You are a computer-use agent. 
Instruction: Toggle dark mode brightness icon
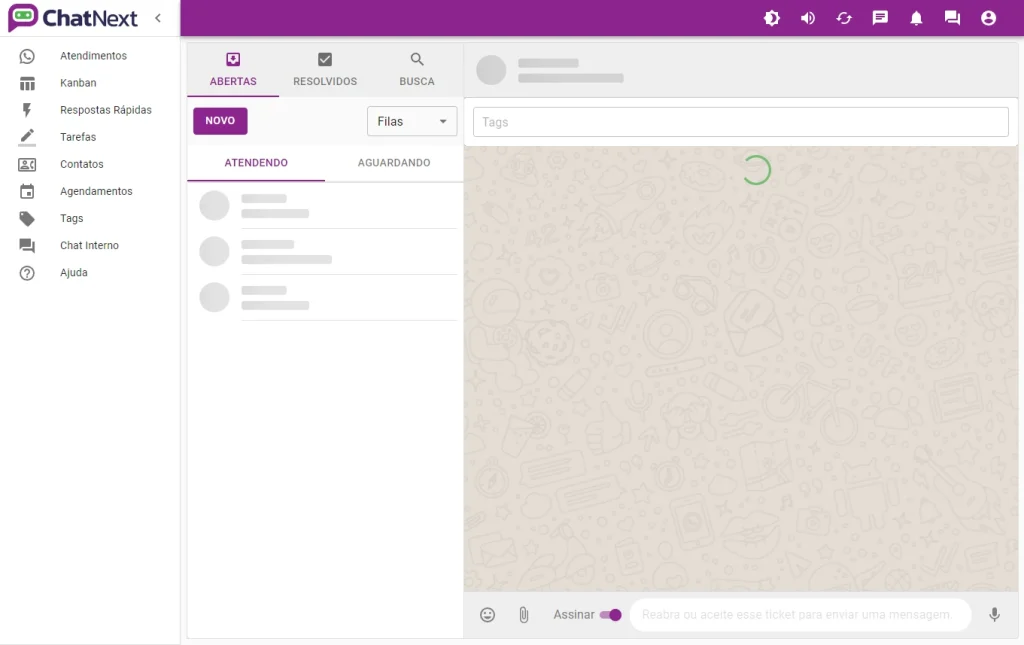click(772, 18)
